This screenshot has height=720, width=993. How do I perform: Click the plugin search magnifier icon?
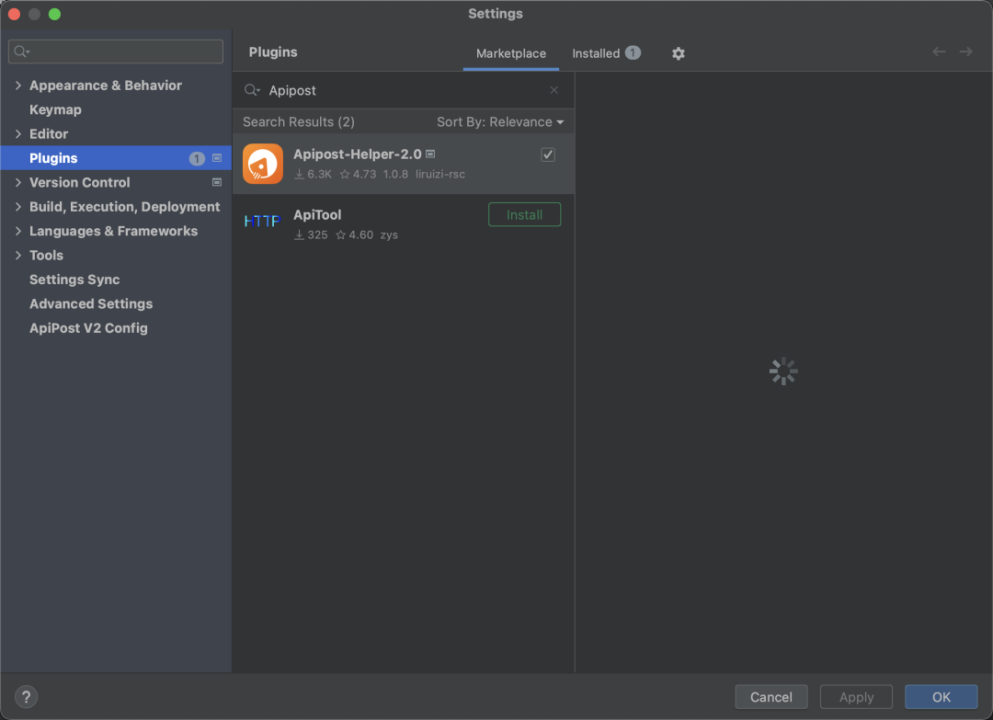point(251,90)
